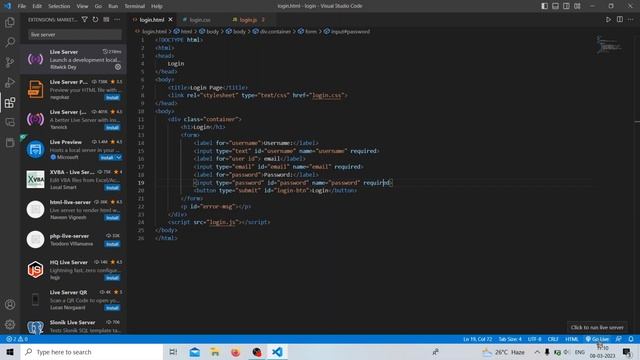Change language mode HTML in status bar
The width and height of the screenshot is (640, 360).
pyautogui.click(x=571, y=339)
